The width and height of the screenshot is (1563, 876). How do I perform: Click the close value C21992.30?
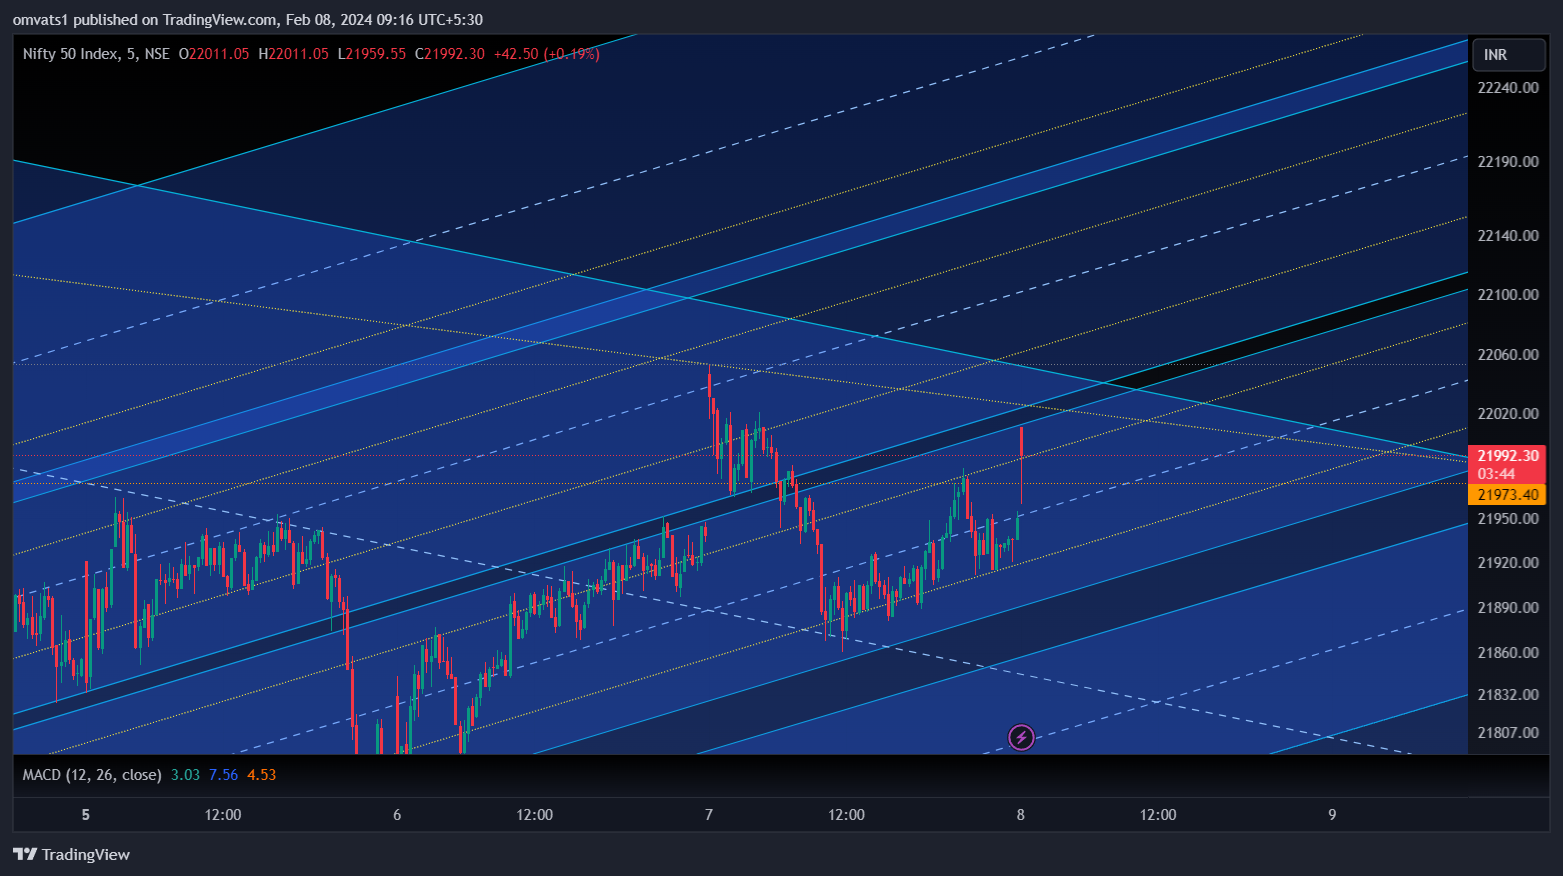coord(450,54)
